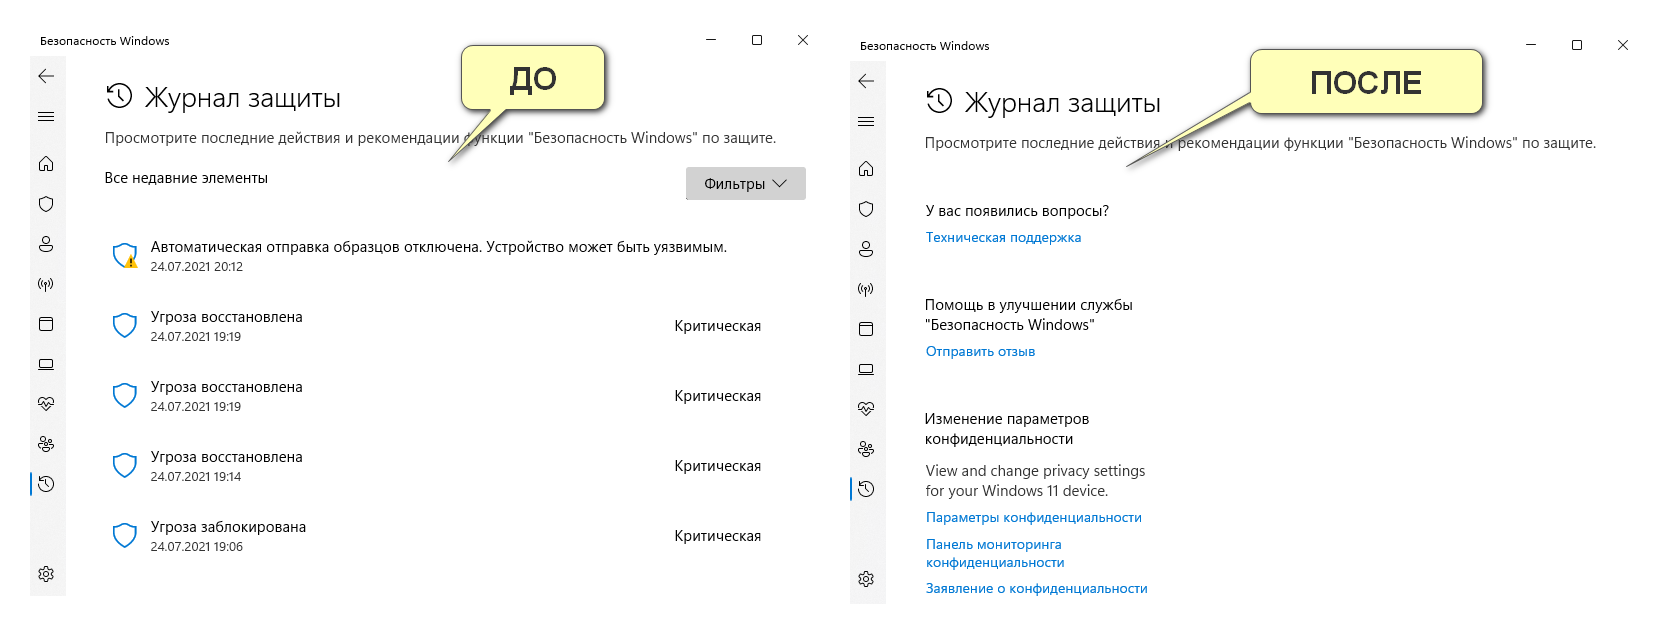
Task: Go back in the left Windows Security window
Action: (x=46, y=76)
